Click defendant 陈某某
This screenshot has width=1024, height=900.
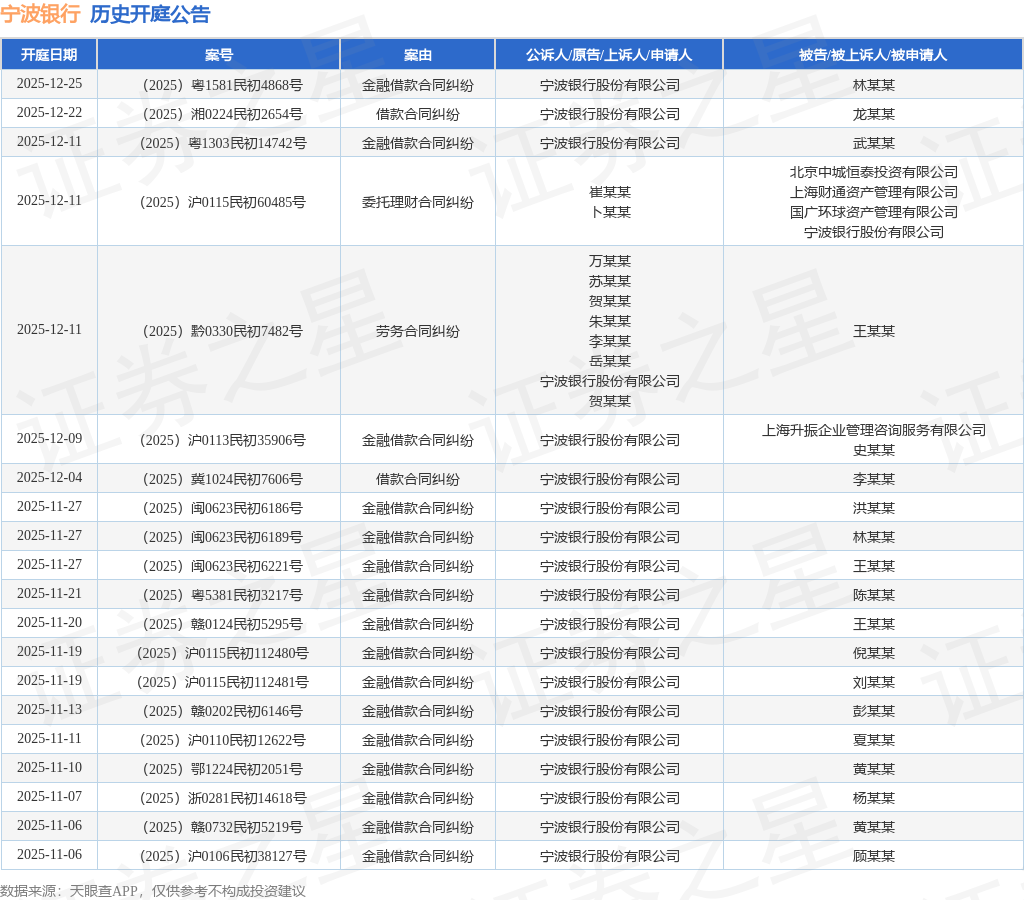coord(873,595)
